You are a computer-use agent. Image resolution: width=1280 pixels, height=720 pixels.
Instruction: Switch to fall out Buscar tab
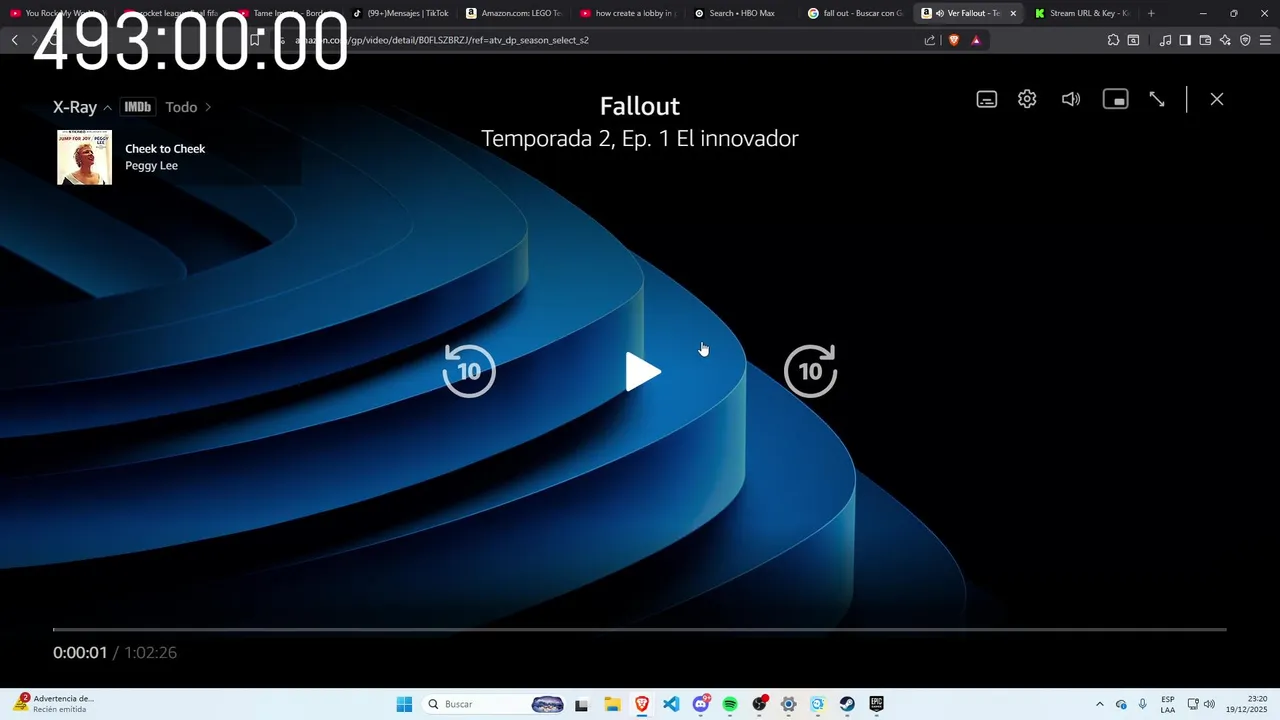click(856, 13)
